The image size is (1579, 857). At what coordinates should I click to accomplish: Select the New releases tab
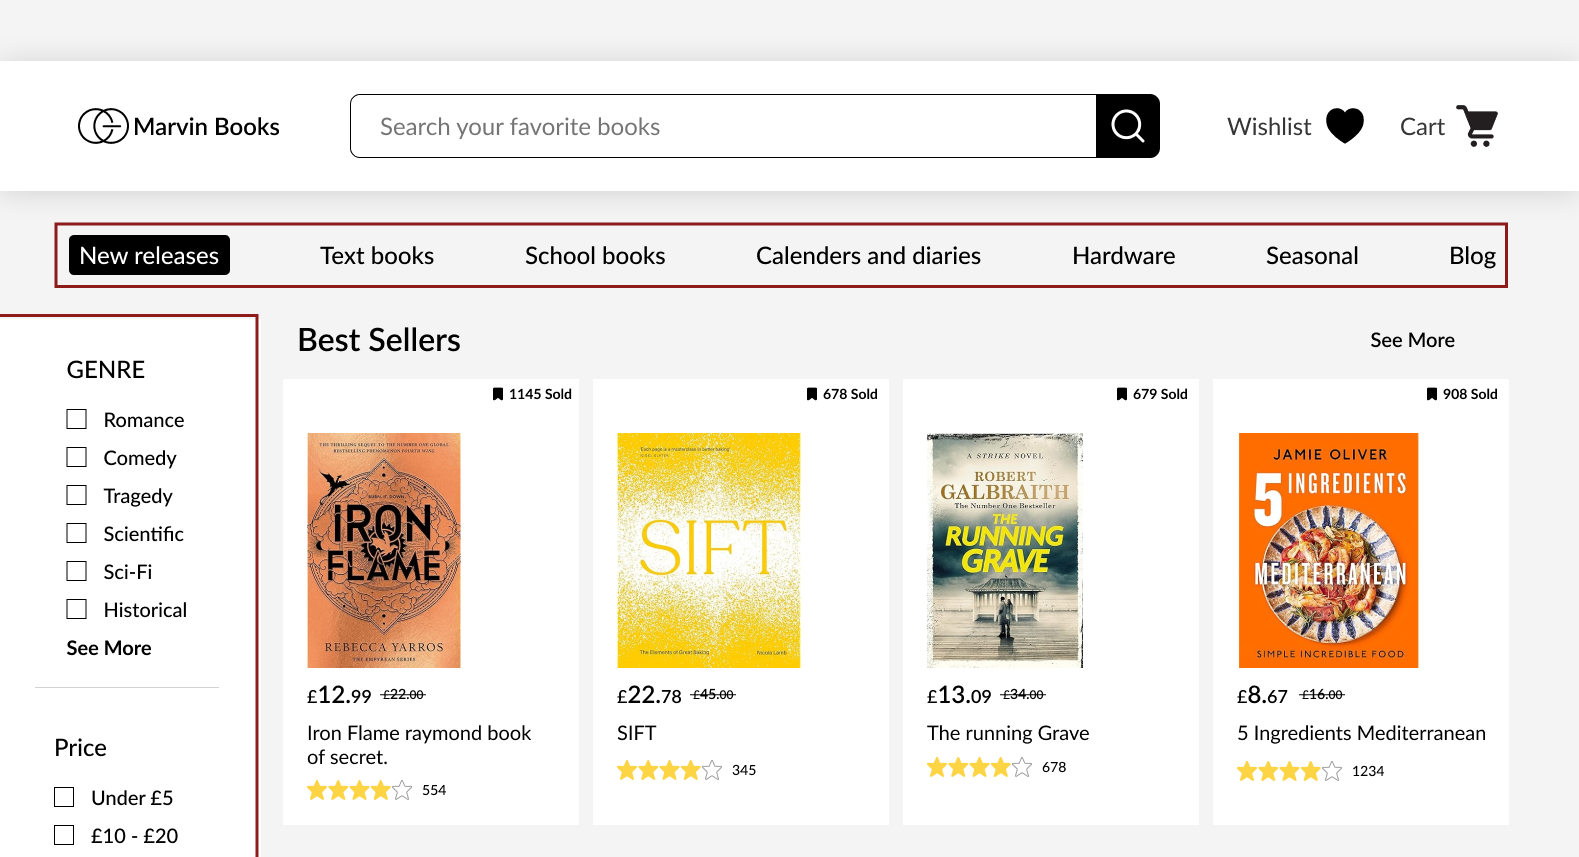coord(149,255)
